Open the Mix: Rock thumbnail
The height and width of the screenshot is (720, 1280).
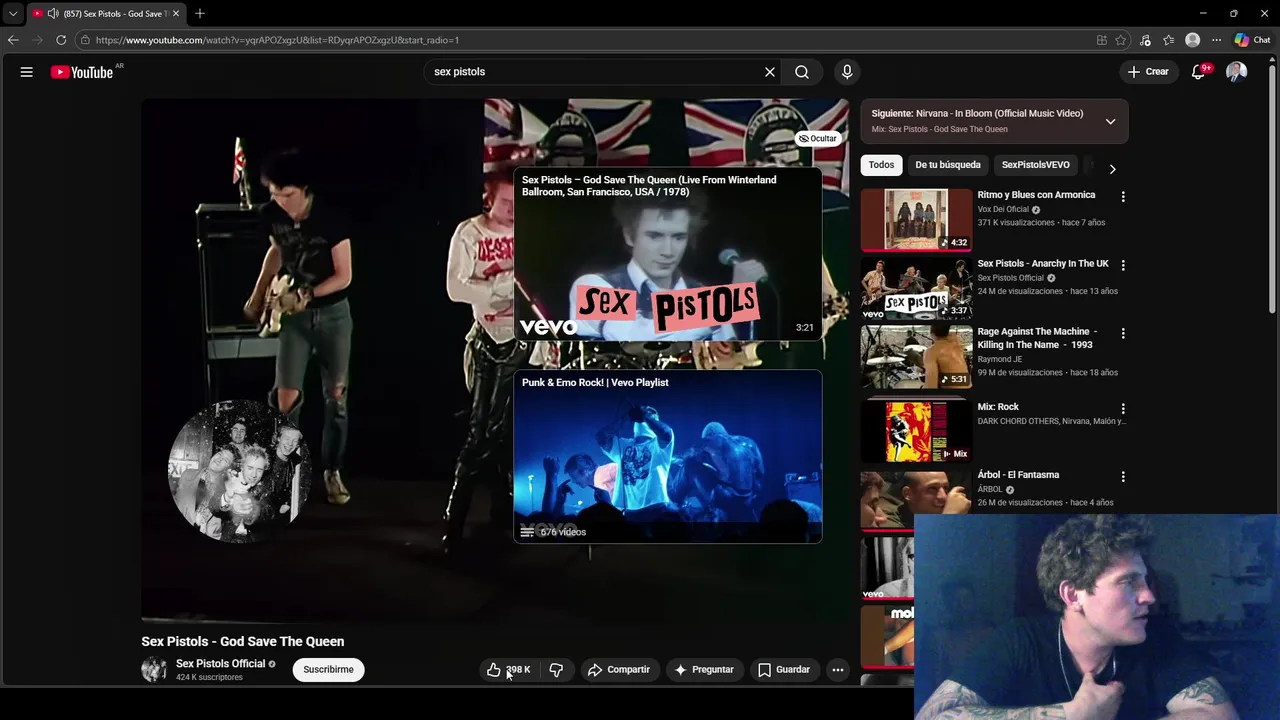tap(916, 432)
